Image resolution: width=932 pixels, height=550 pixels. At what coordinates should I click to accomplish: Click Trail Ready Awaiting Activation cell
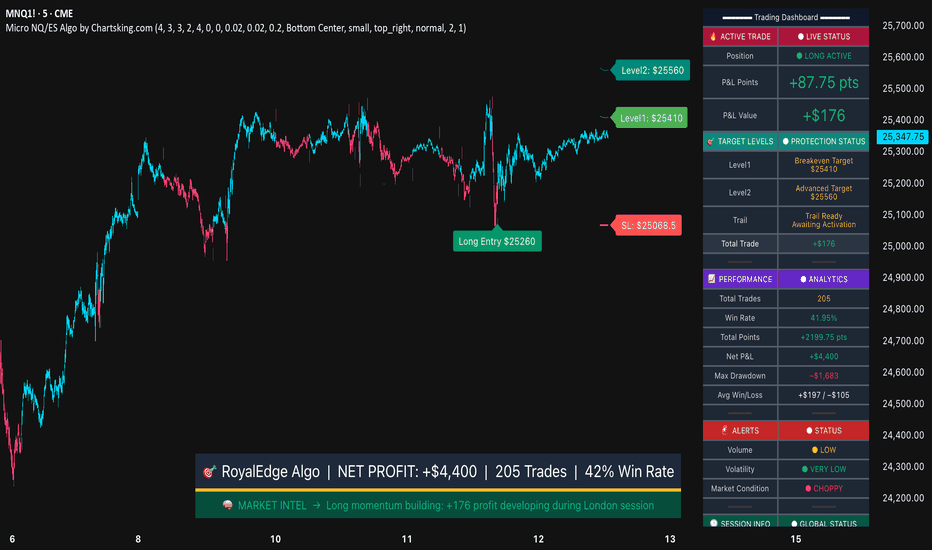(824, 220)
